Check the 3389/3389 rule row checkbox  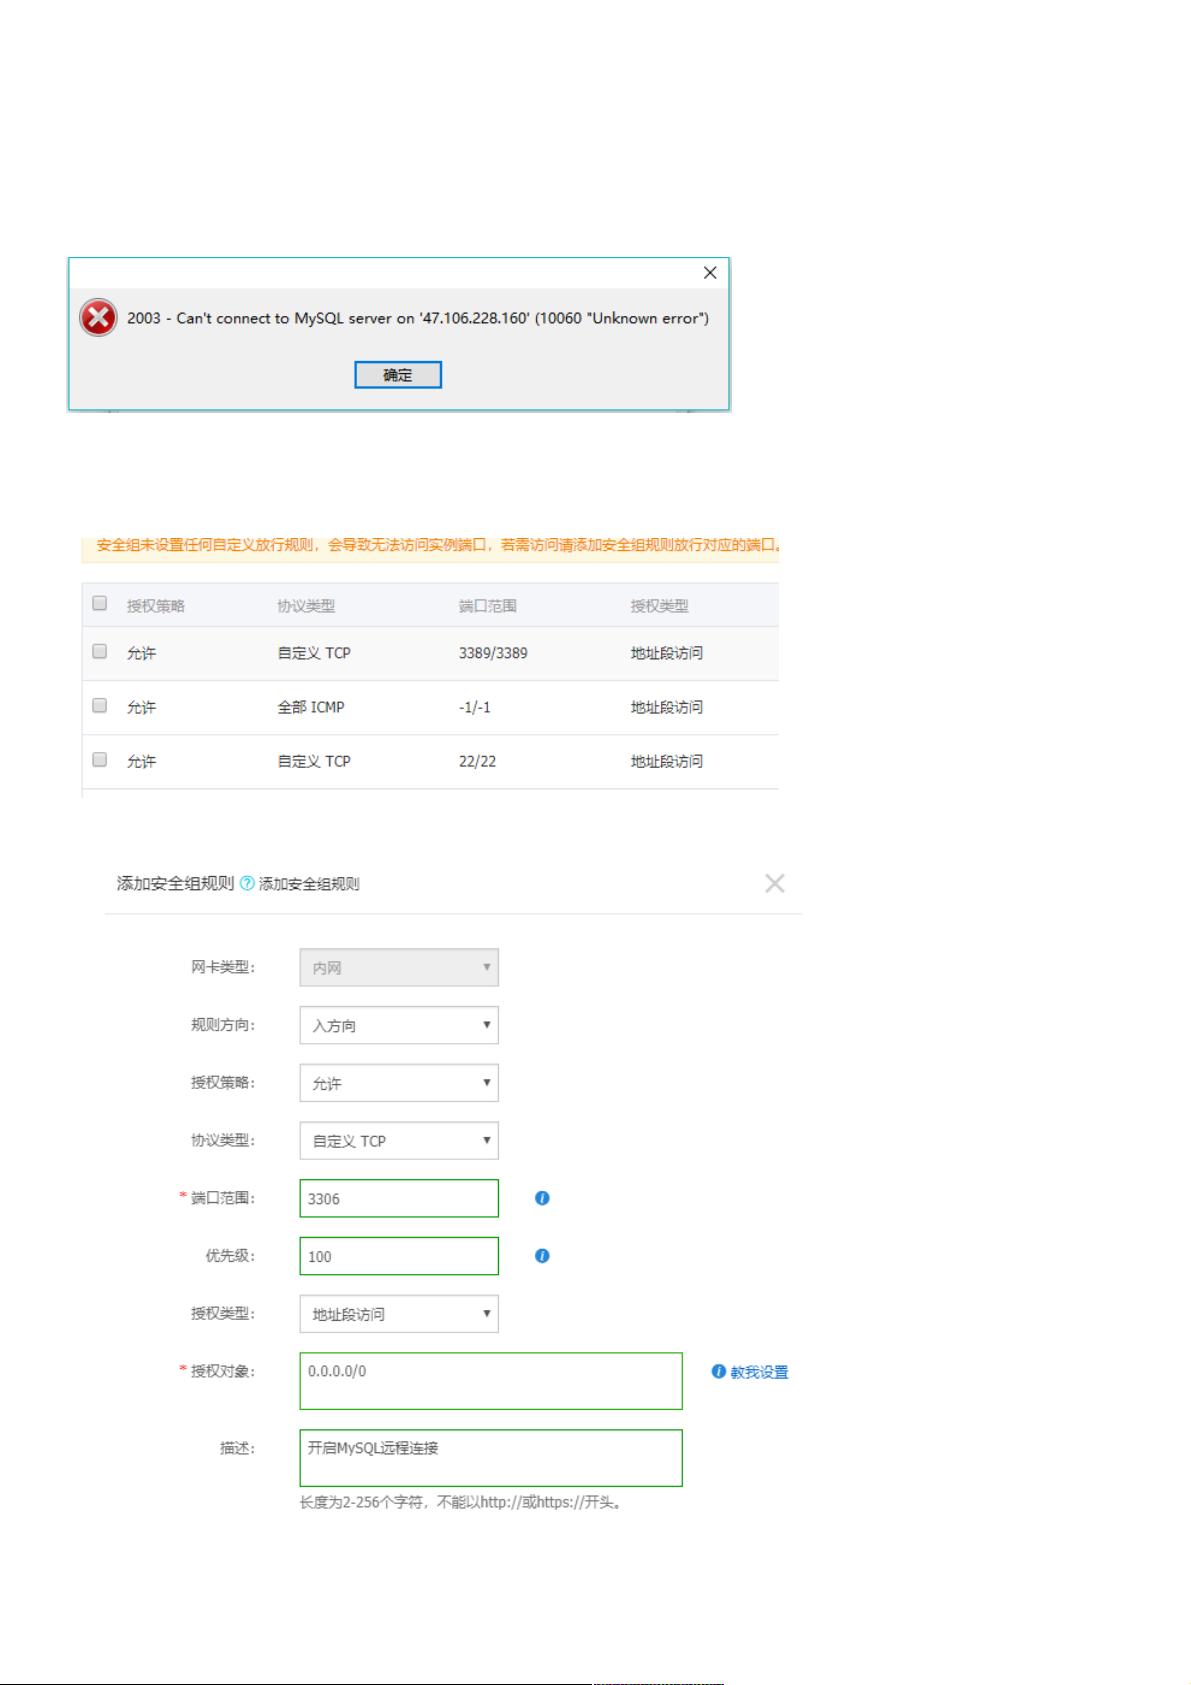coord(100,651)
